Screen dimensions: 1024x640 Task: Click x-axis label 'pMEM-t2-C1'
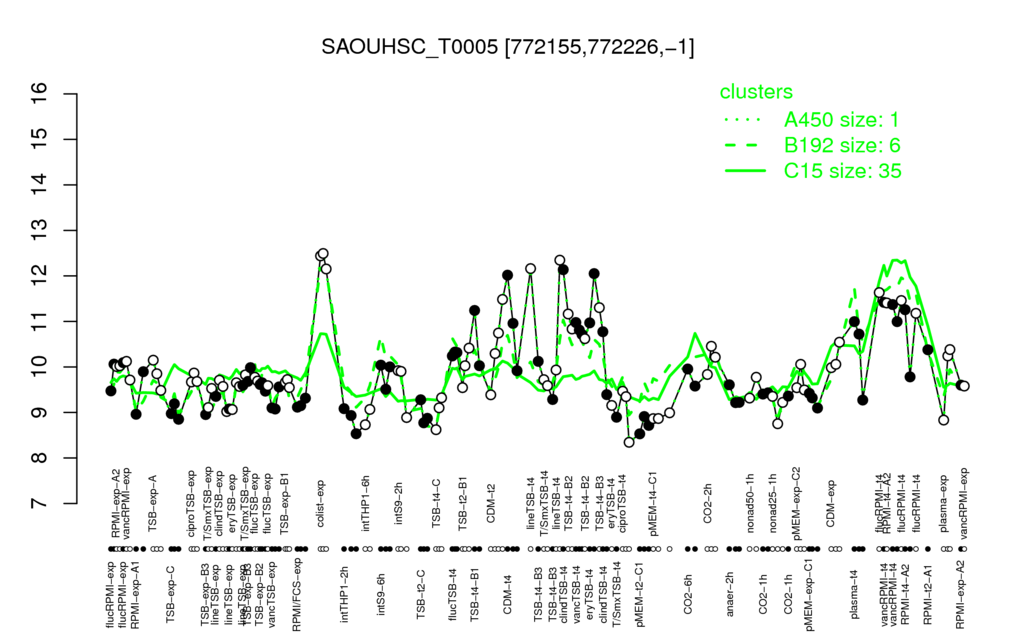(x=639, y=594)
